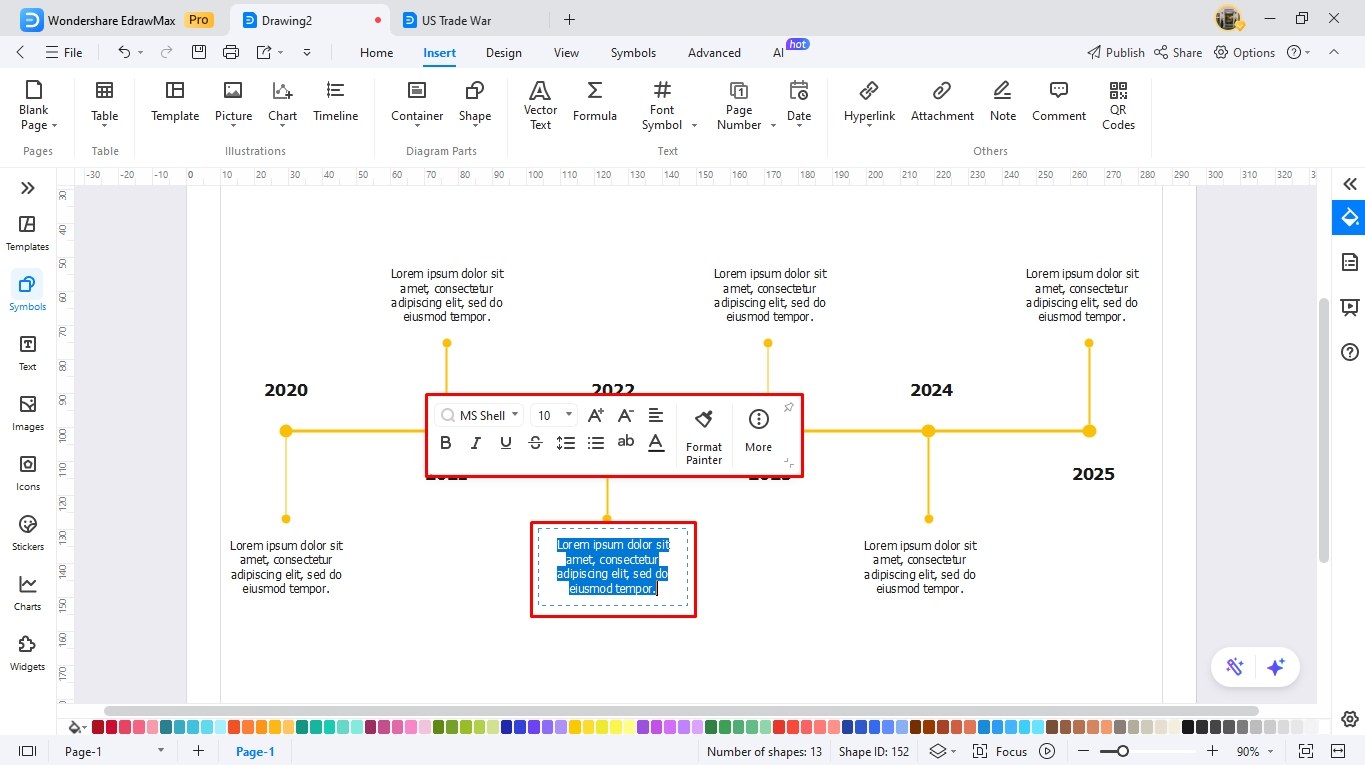Image resolution: width=1365 pixels, height=765 pixels.
Task: Insert a Template from ribbon
Action: click(x=175, y=102)
